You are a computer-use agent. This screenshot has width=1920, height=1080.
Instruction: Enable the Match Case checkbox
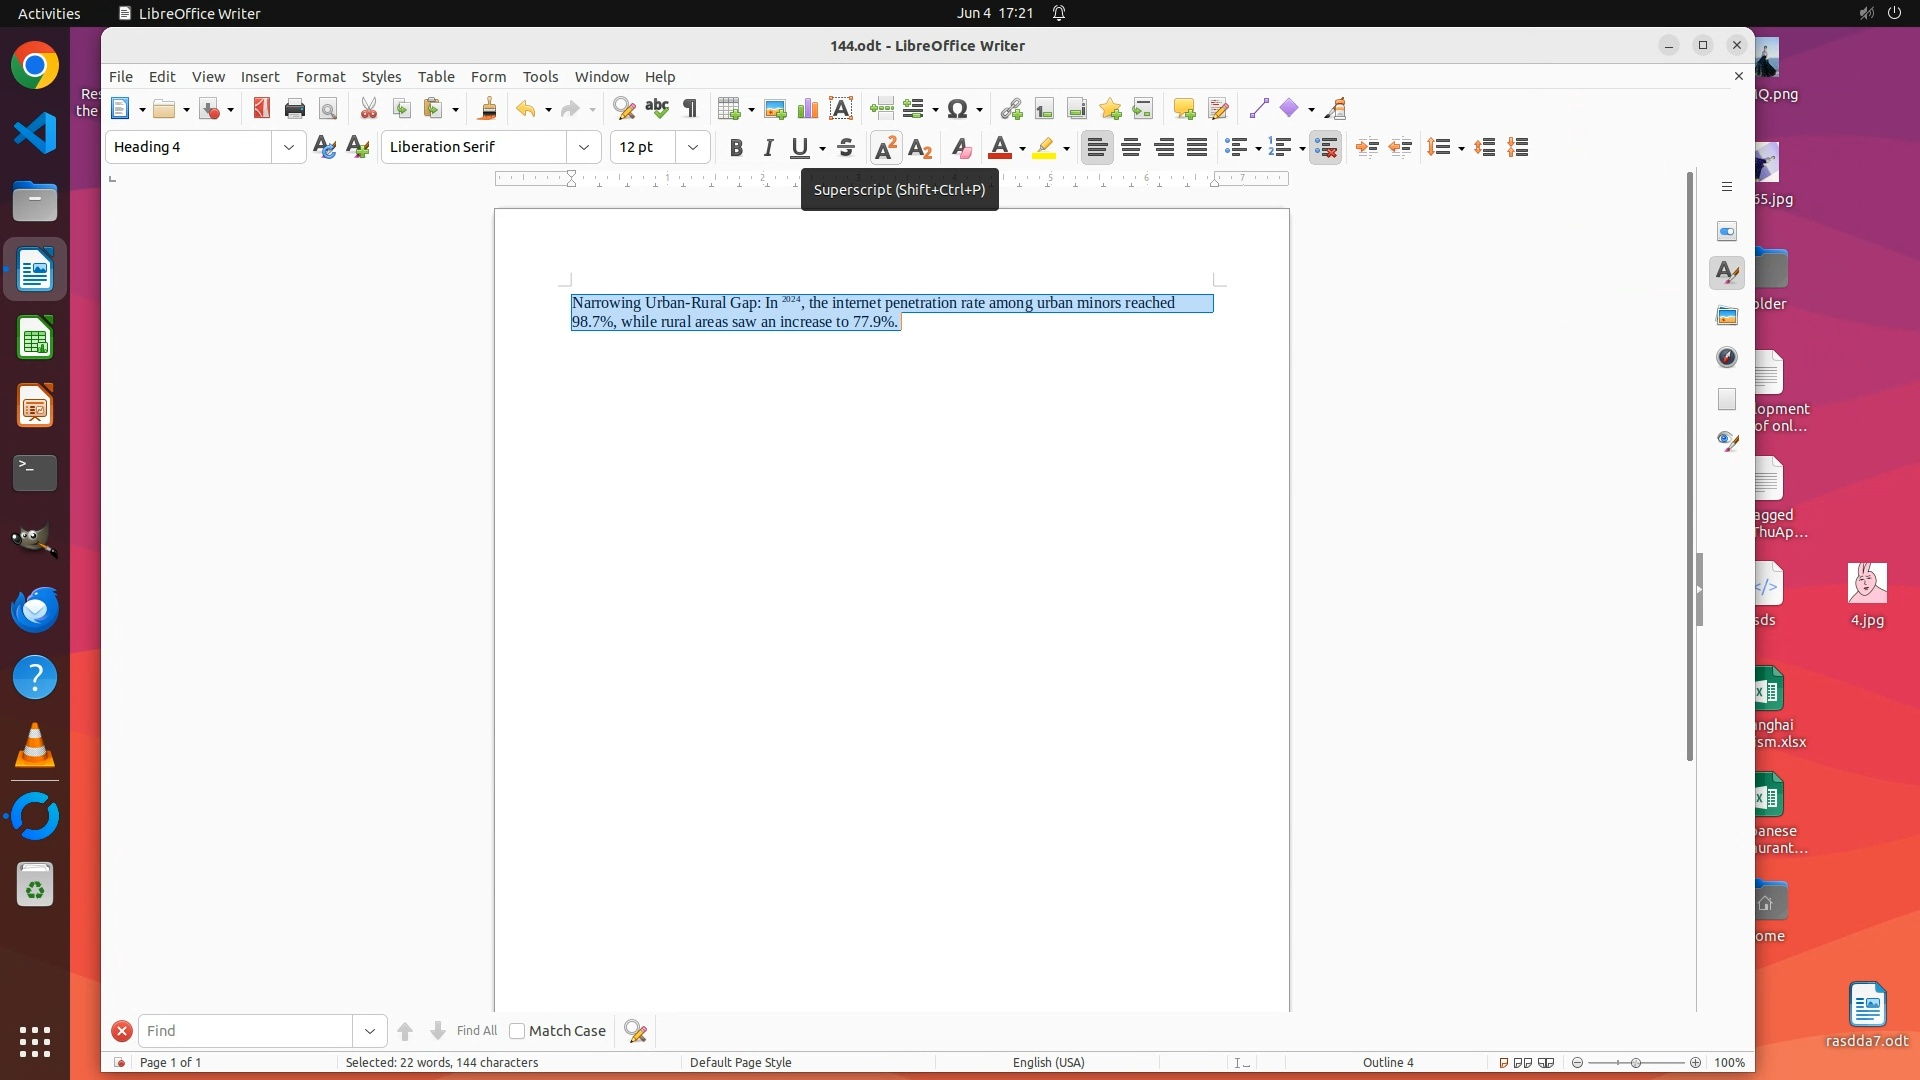point(517,1031)
